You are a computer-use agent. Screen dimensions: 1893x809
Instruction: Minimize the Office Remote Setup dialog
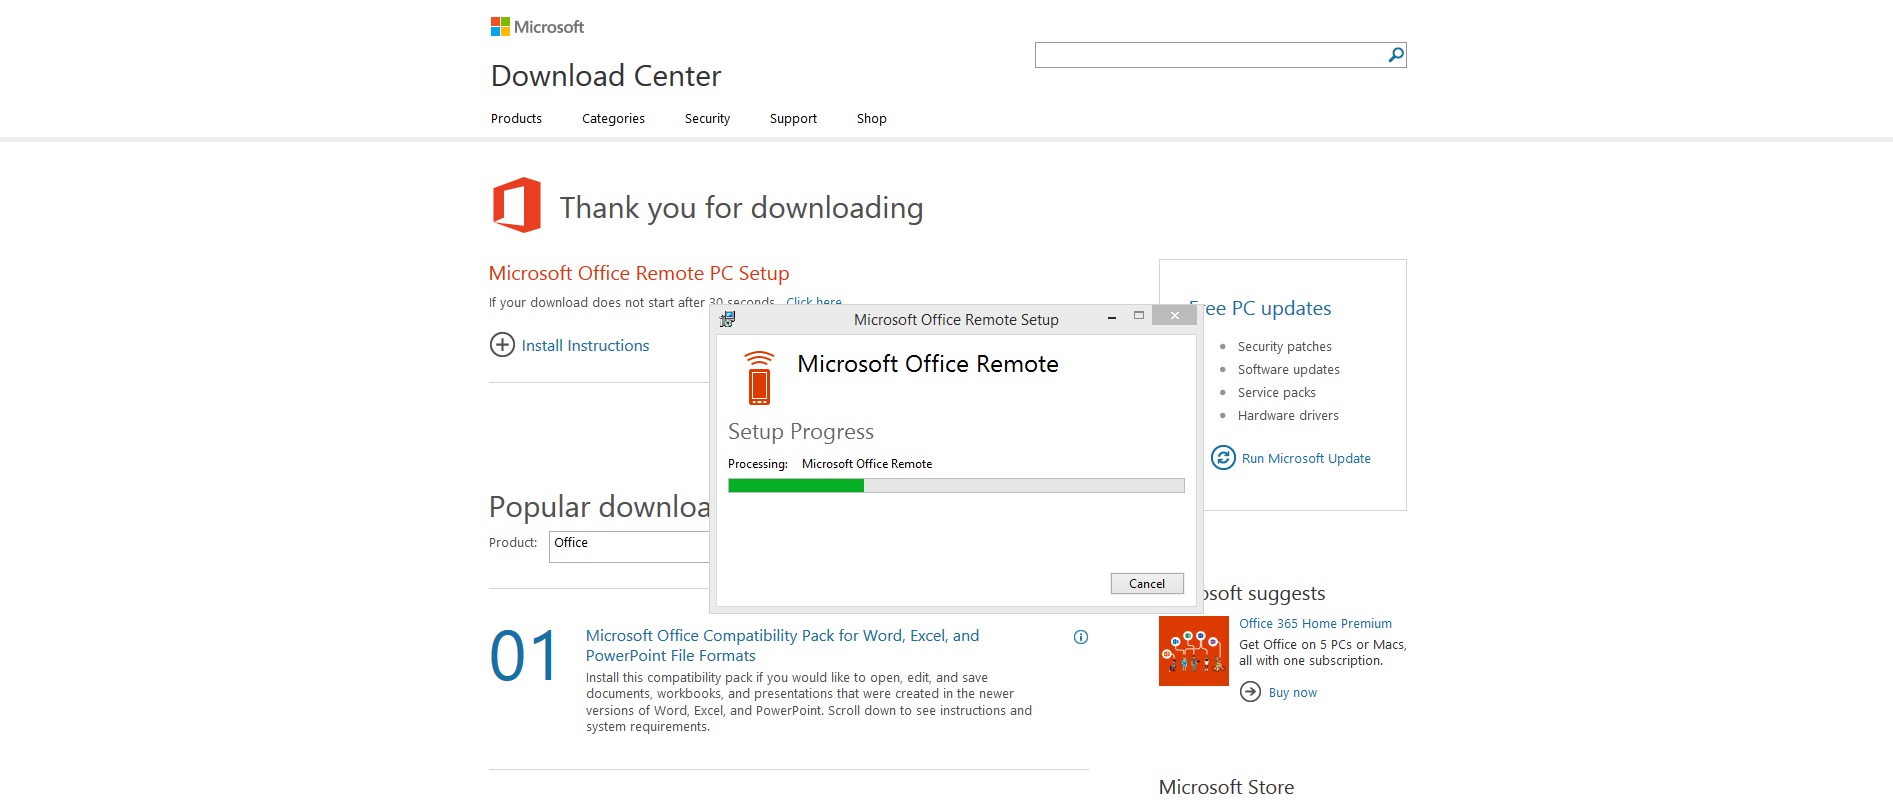[x=1111, y=317]
